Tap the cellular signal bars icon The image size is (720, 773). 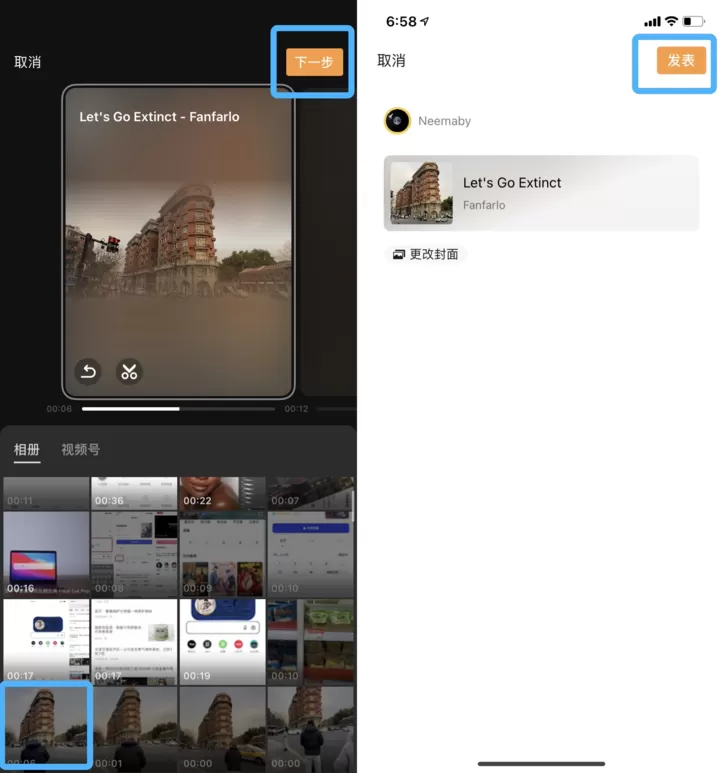(652, 22)
